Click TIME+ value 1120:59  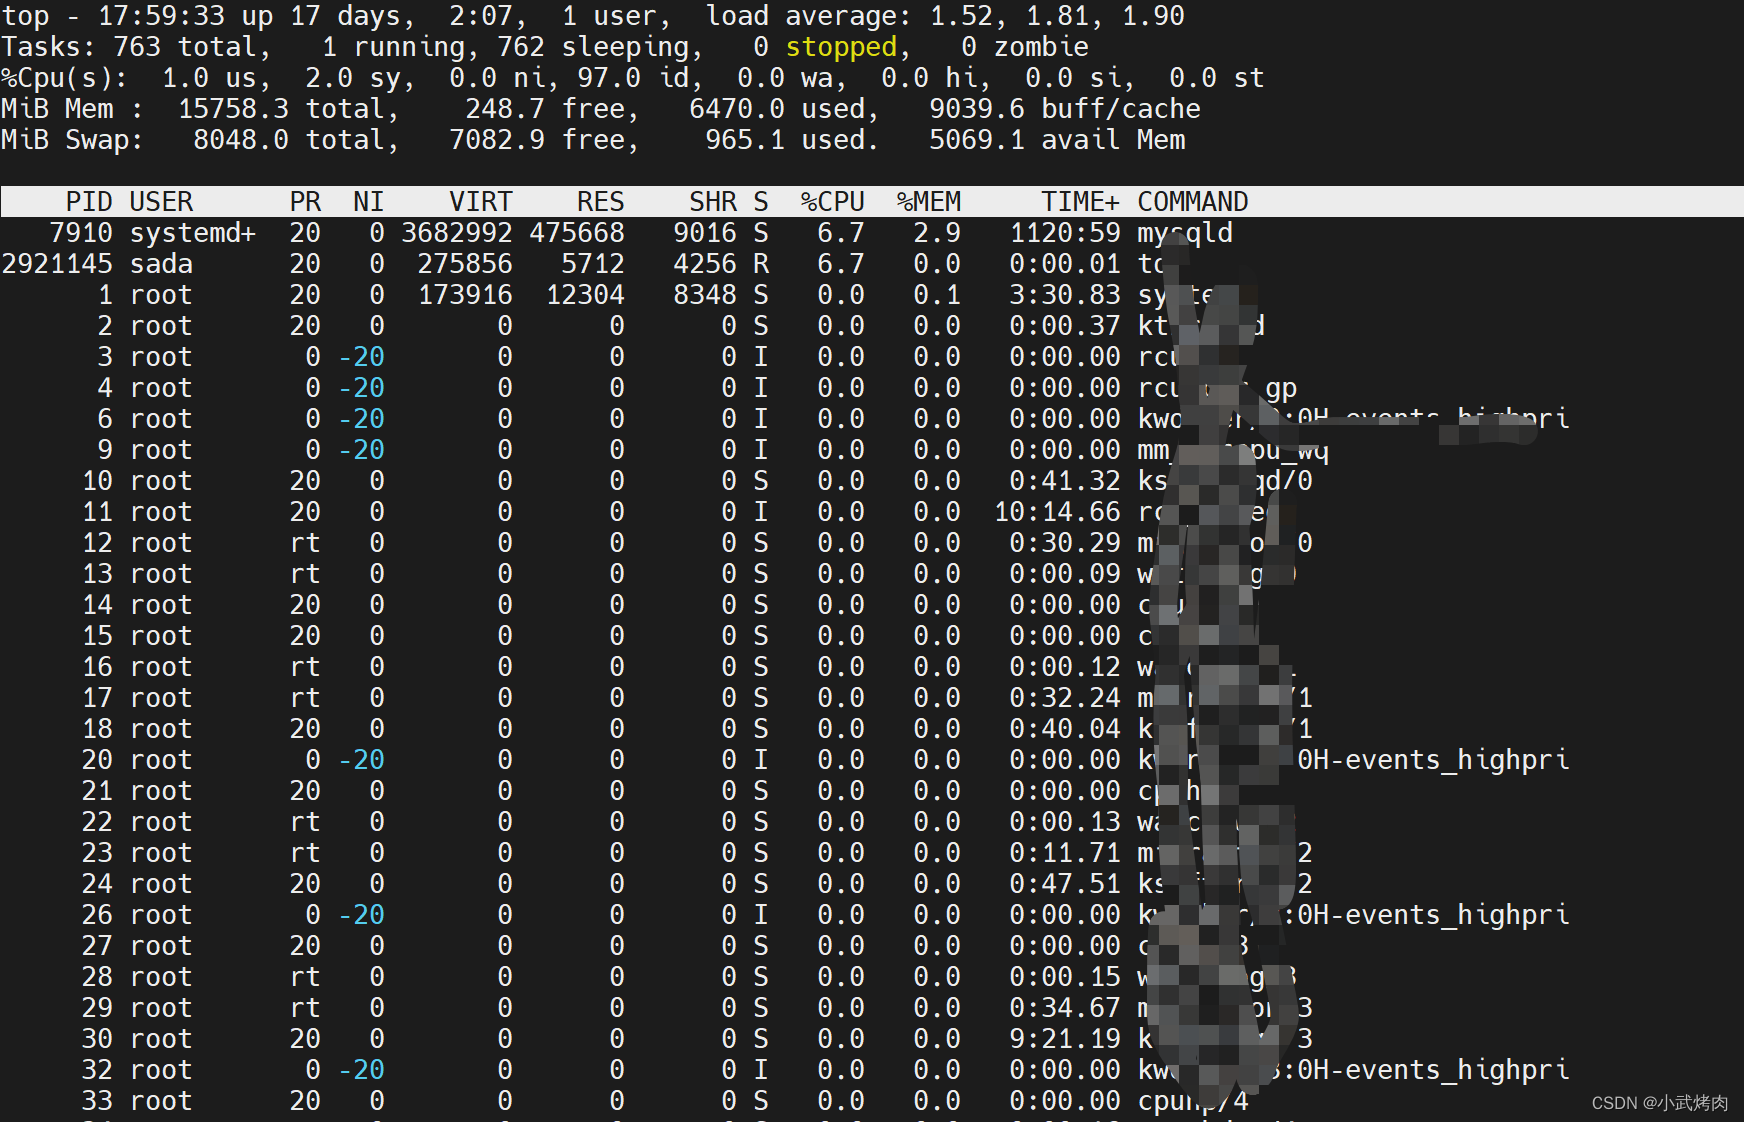[x=1065, y=233]
